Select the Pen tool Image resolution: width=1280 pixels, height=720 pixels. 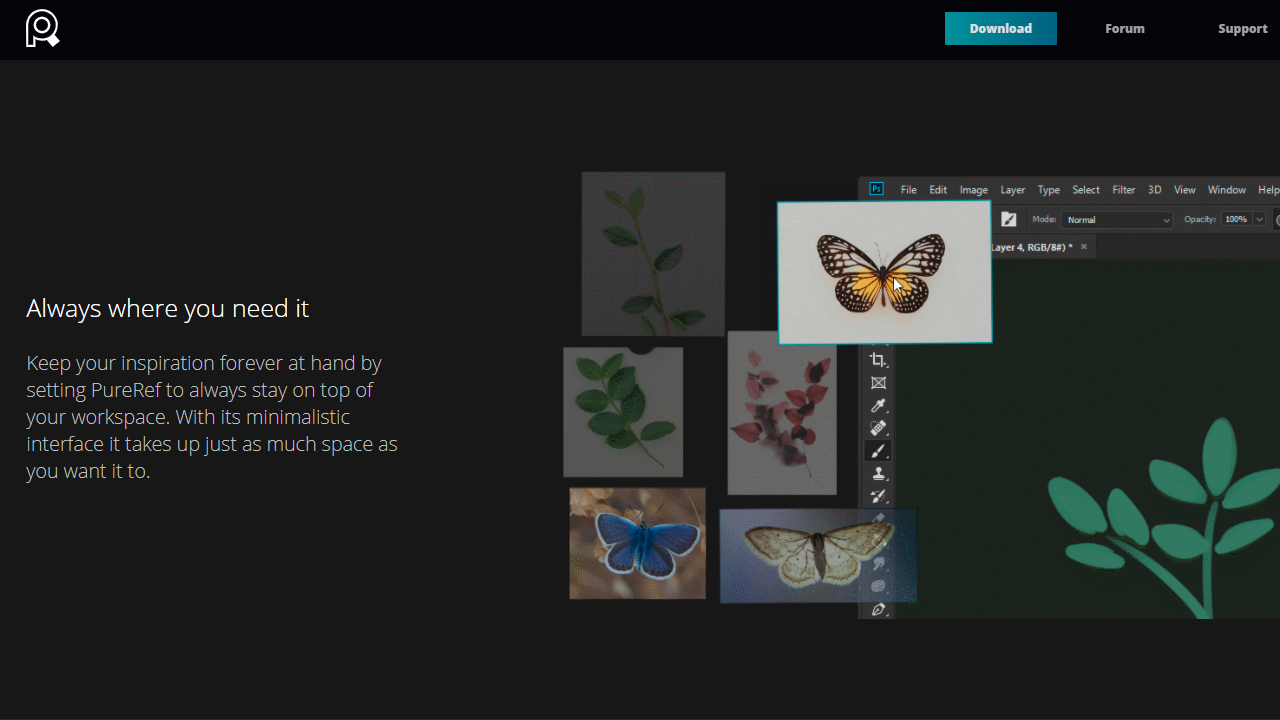pyautogui.click(x=878, y=609)
